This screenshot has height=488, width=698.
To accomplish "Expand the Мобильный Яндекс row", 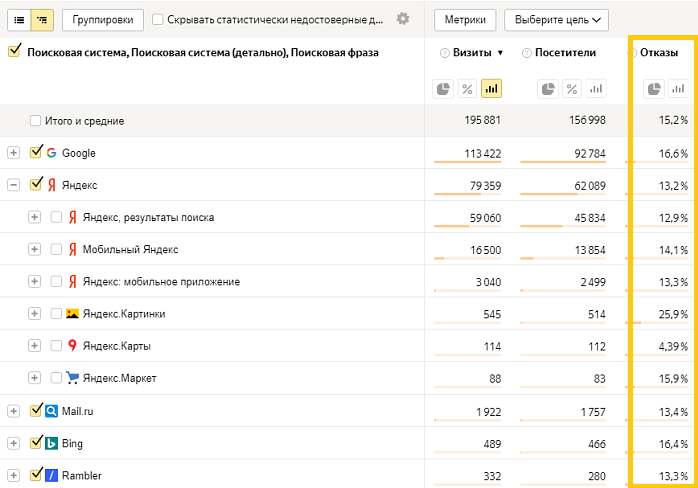I will click(x=34, y=249).
